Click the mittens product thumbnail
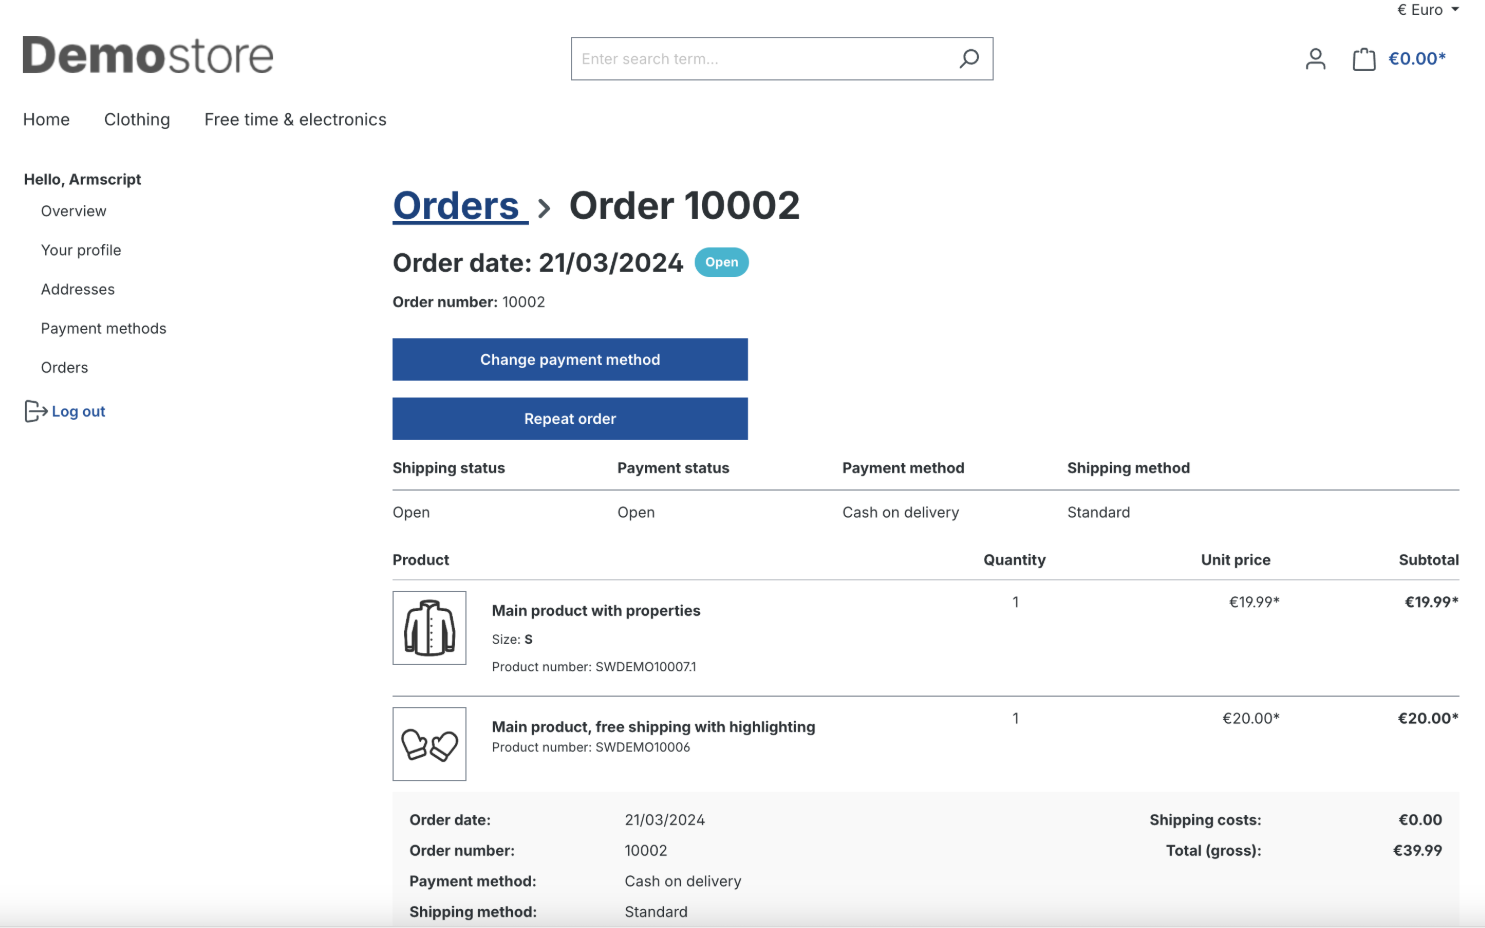 point(429,744)
